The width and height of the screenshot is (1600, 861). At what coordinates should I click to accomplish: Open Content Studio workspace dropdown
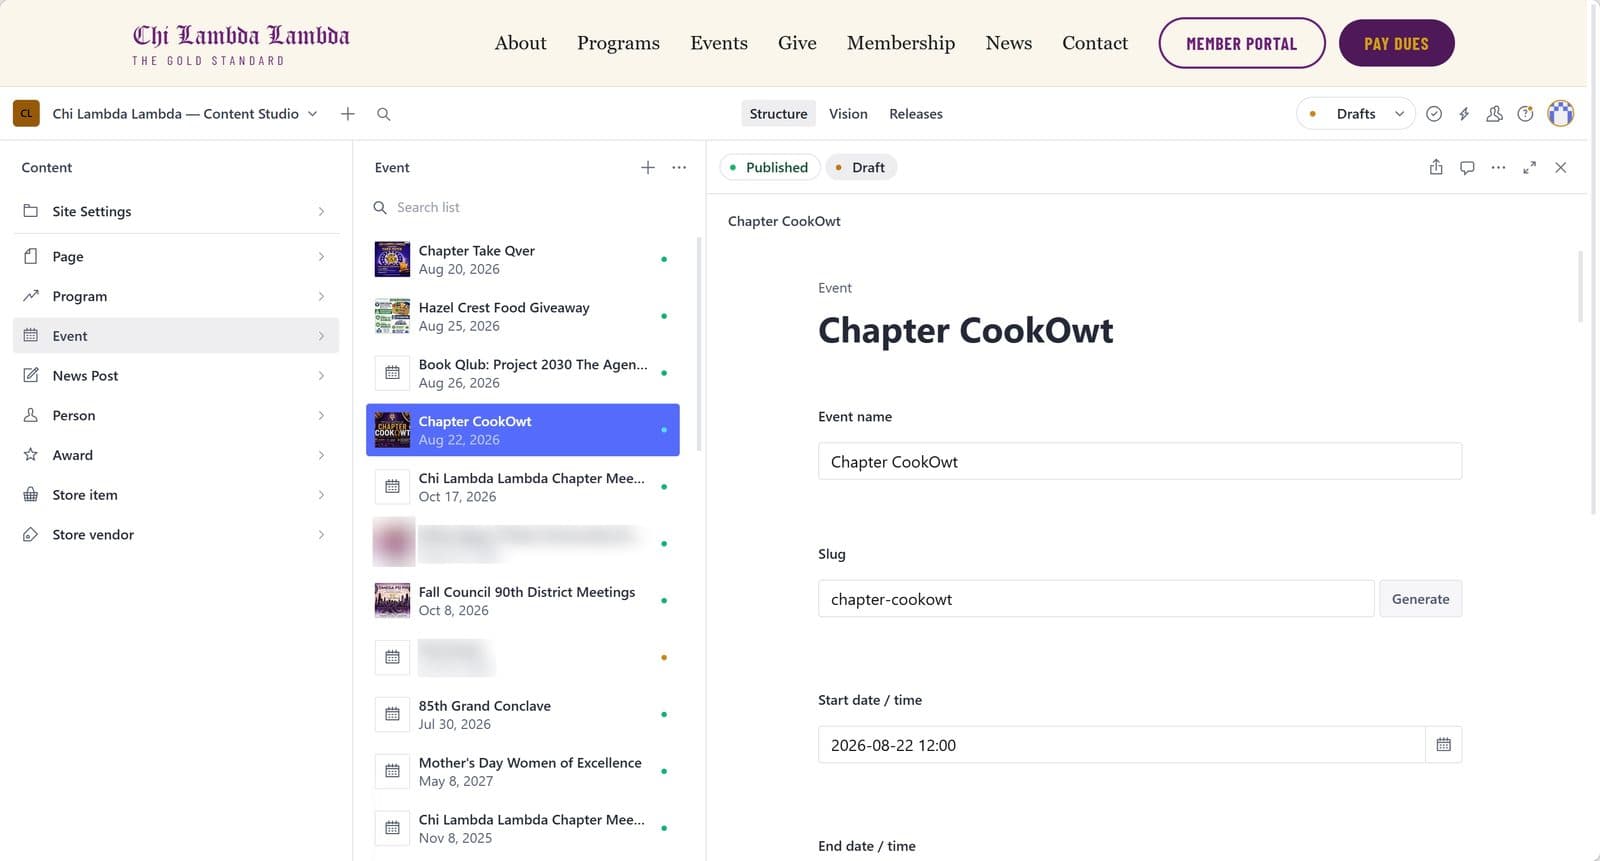(x=185, y=114)
